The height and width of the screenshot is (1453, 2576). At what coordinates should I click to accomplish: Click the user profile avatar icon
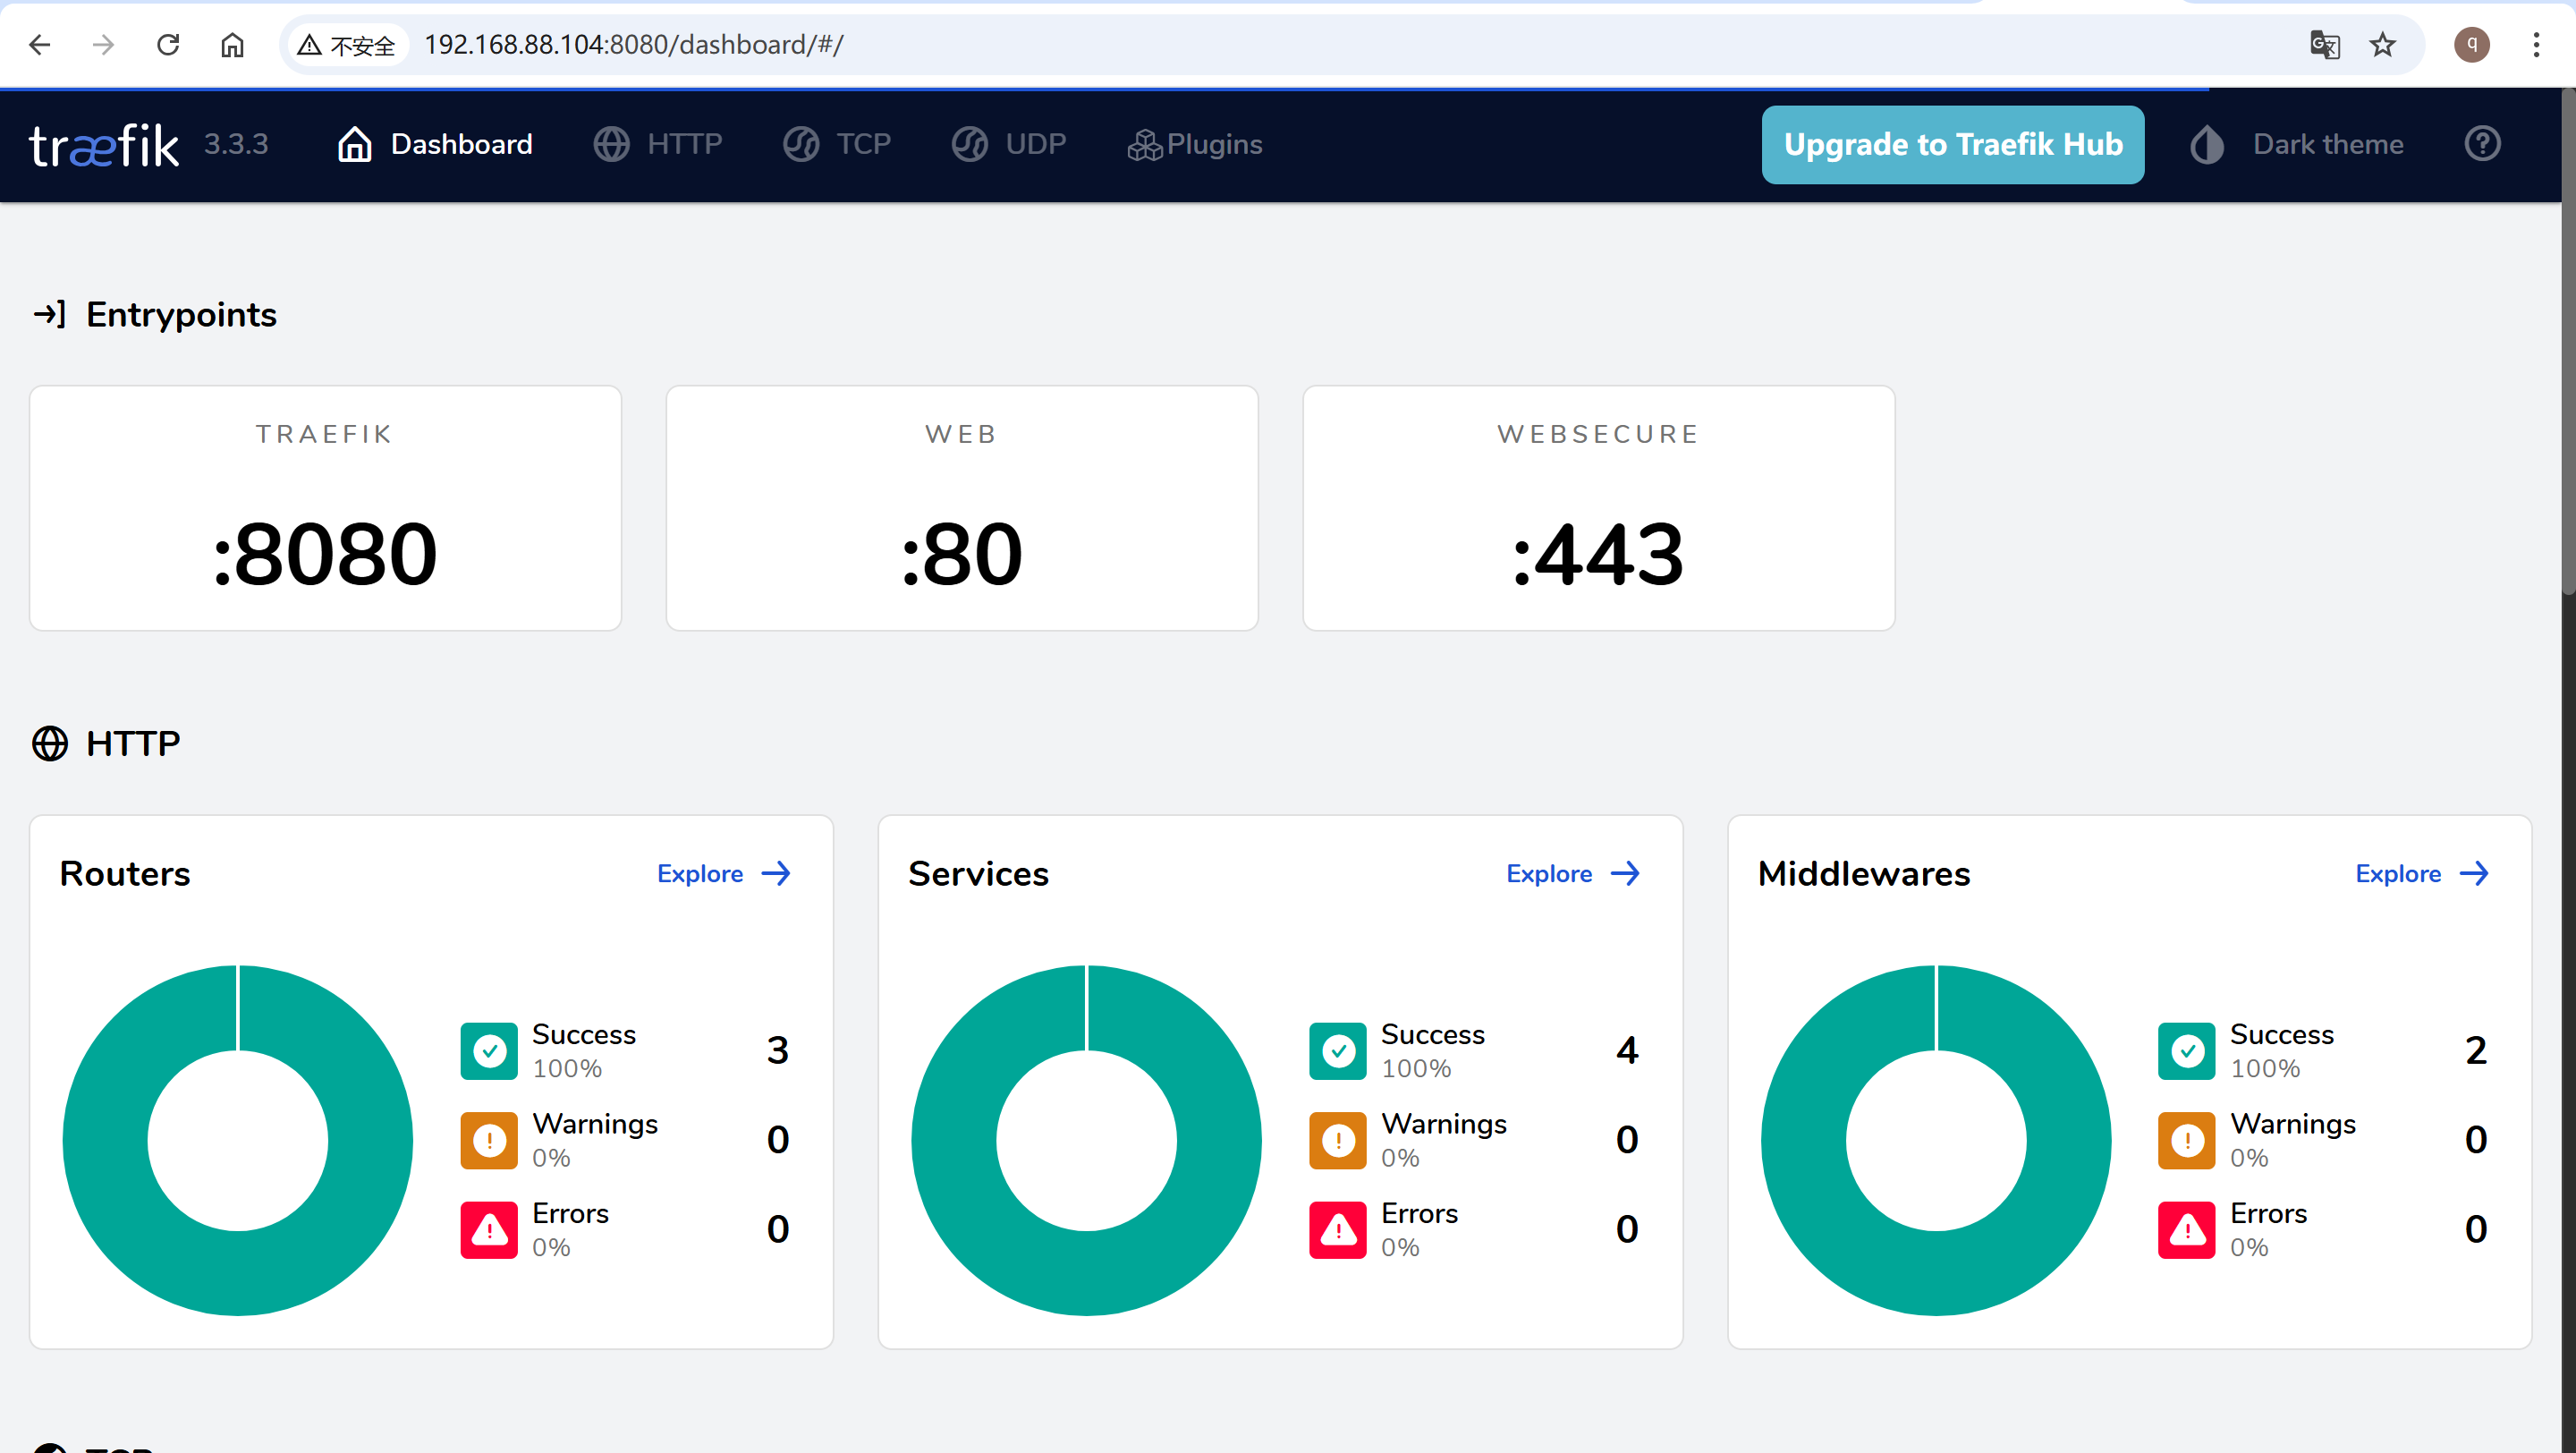(2471, 45)
